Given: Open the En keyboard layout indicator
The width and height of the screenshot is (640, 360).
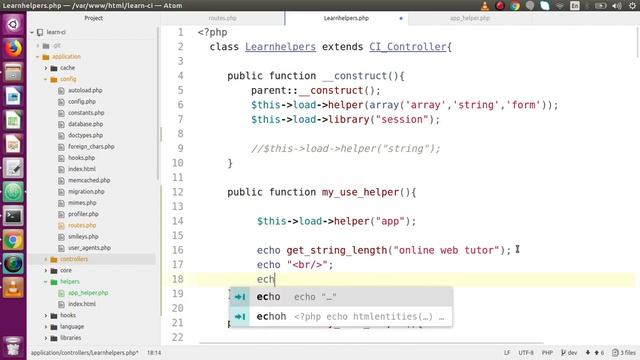Looking at the screenshot, I should (x=575, y=5).
